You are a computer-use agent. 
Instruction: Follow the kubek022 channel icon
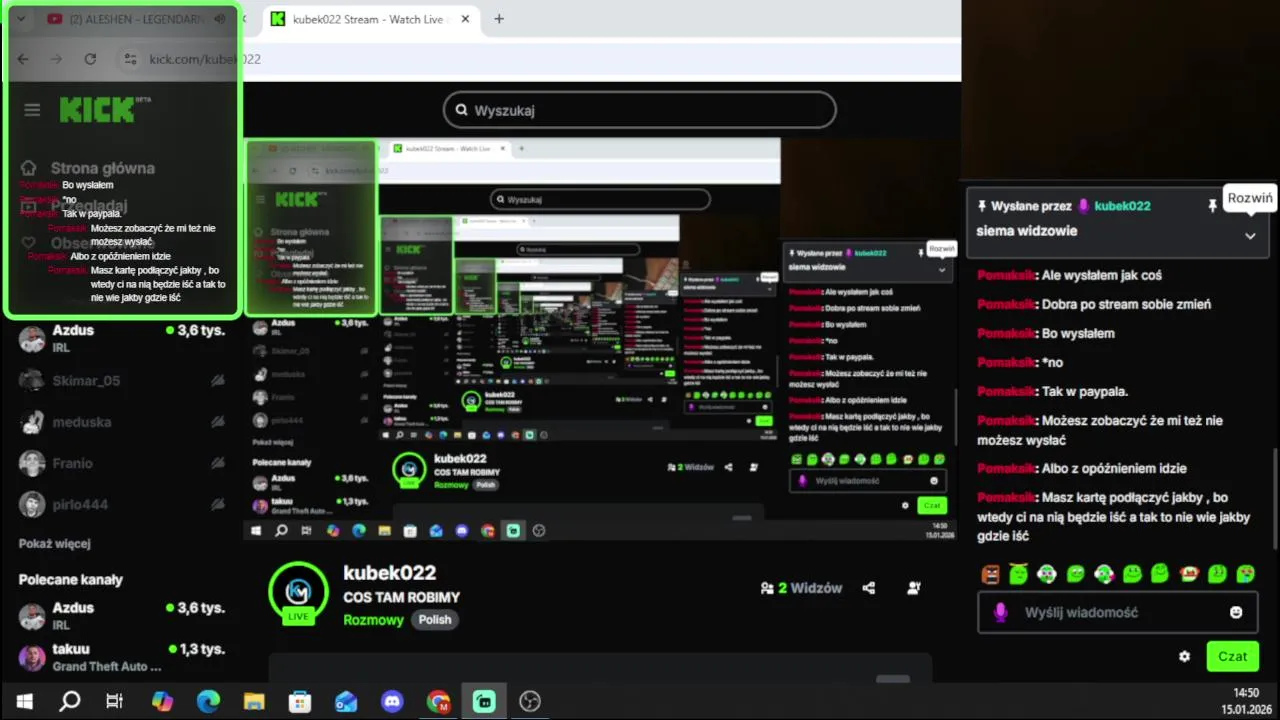coord(914,588)
